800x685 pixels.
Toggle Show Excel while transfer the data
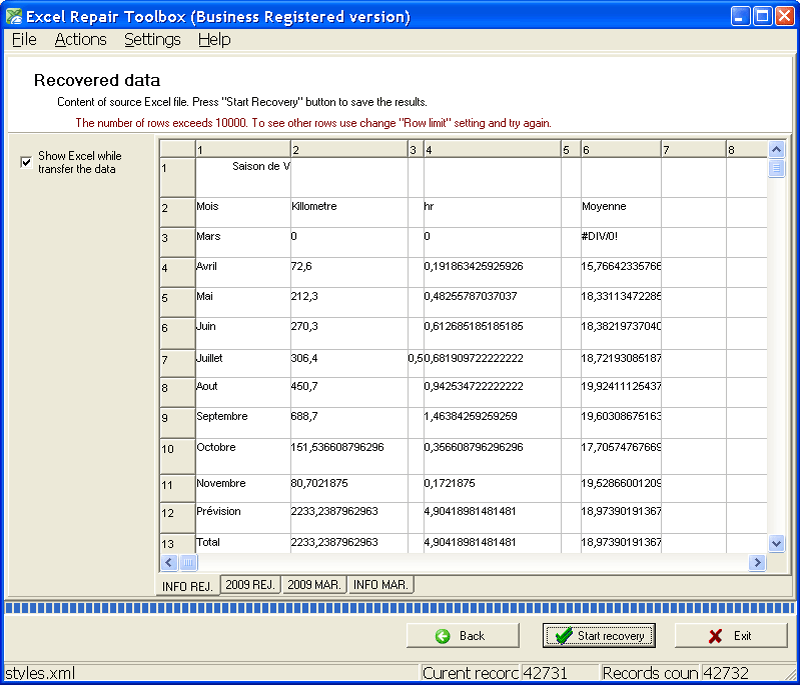[26, 163]
